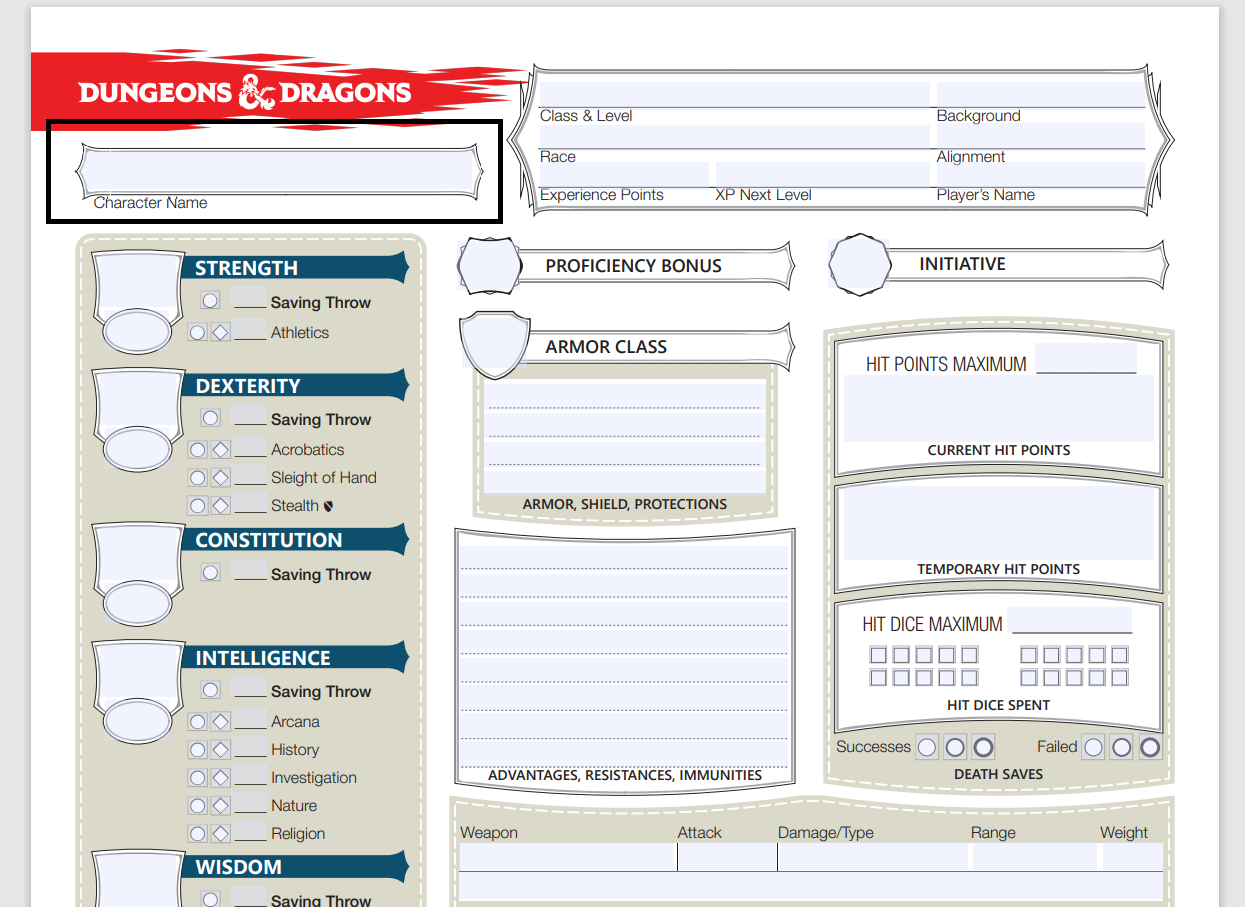Select the Initiative value field
The width and height of the screenshot is (1245, 907).
(x=860, y=264)
